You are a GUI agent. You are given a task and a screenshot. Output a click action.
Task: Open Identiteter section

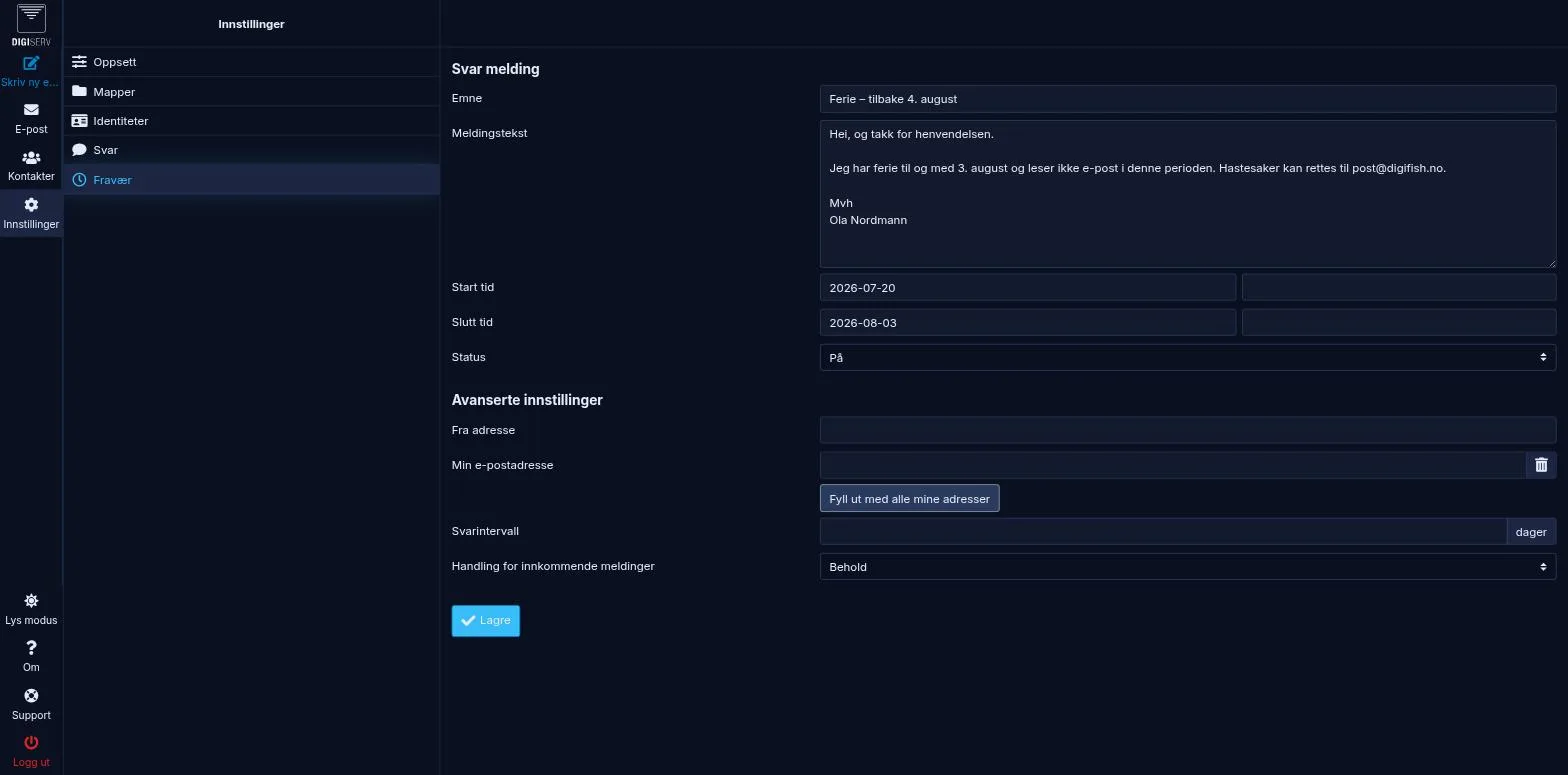coord(251,120)
